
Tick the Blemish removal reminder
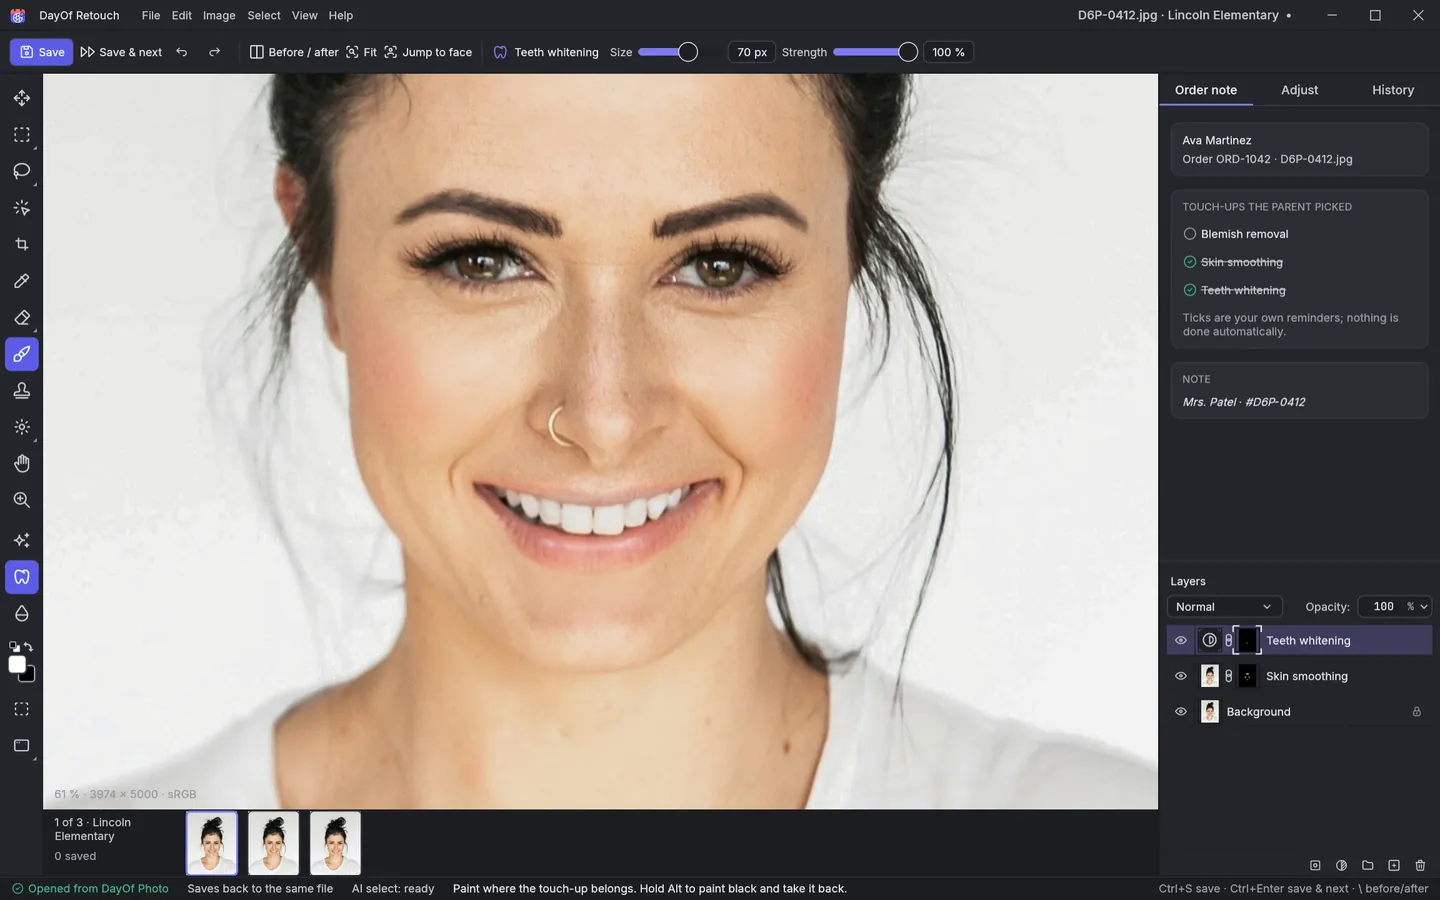click(x=1190, y=234)
